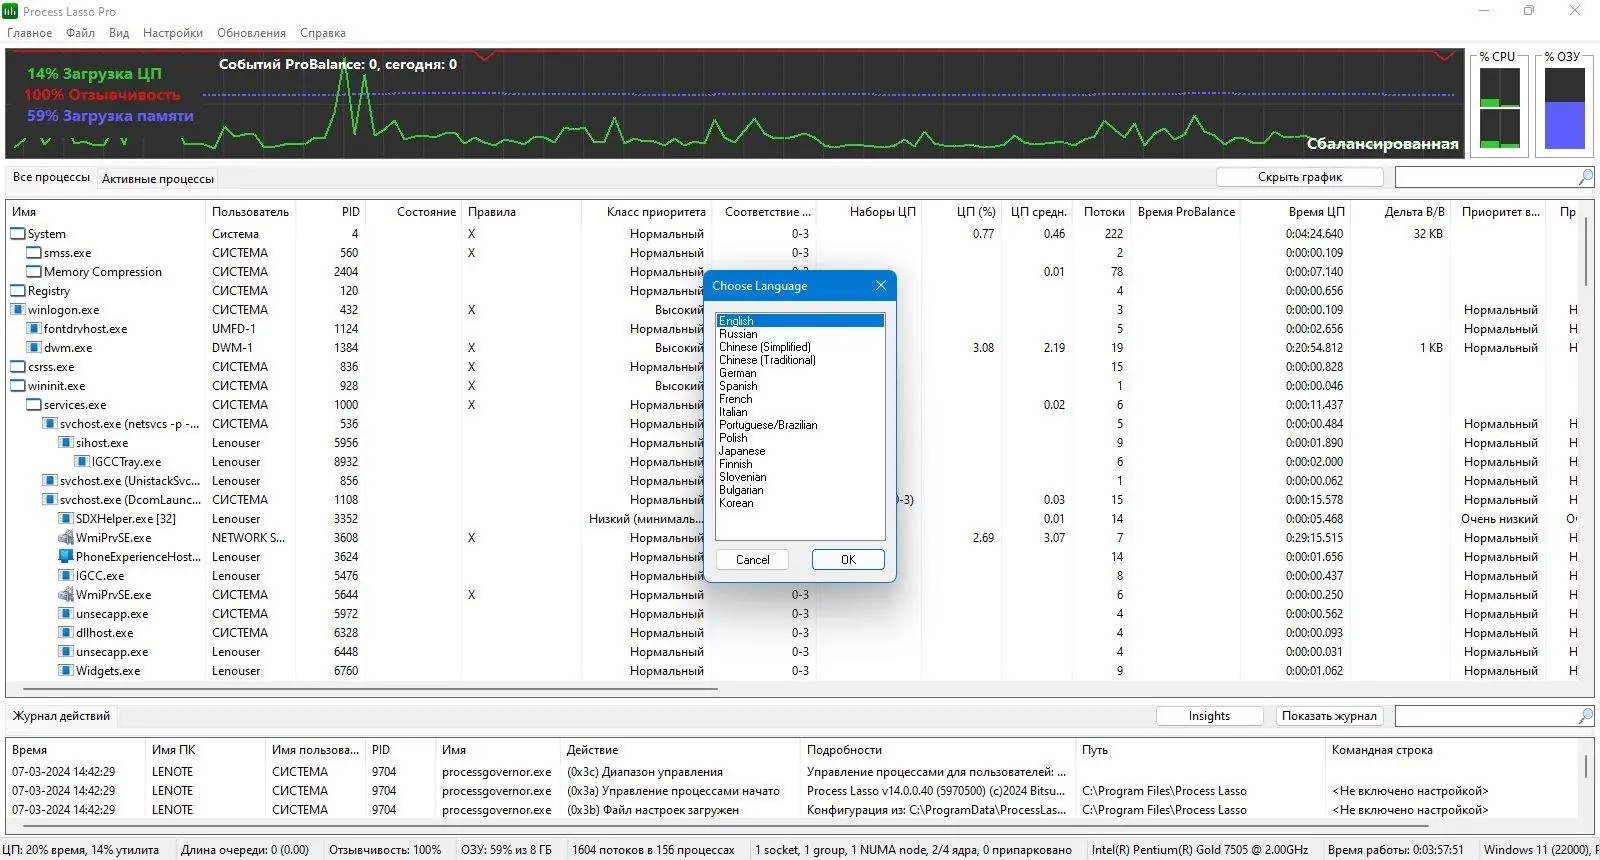Click the IGCC.exe process icon

click(66, 576)
